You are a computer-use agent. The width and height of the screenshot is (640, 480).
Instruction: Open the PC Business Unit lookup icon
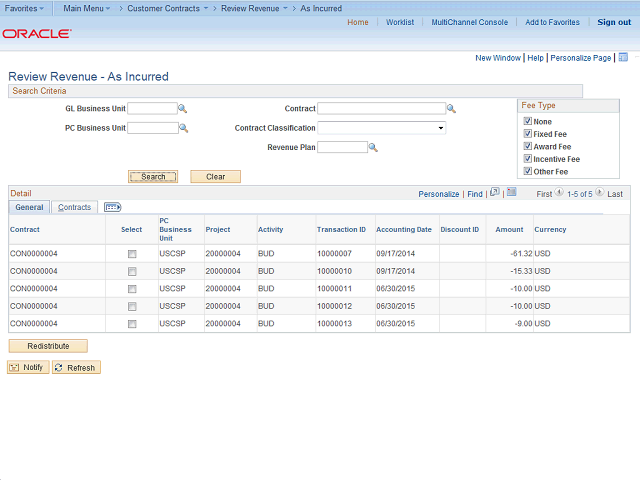183,128
